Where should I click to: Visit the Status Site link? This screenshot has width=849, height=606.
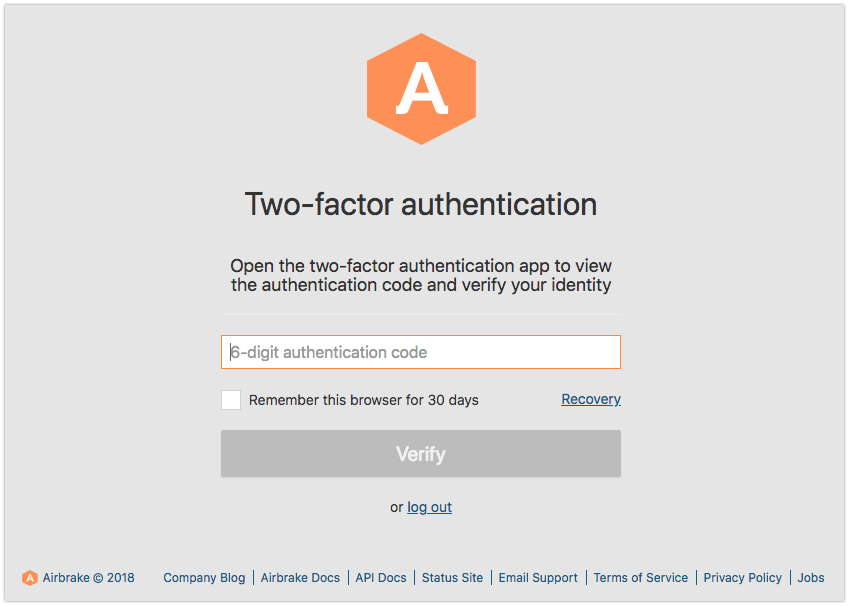pos(452,578)
